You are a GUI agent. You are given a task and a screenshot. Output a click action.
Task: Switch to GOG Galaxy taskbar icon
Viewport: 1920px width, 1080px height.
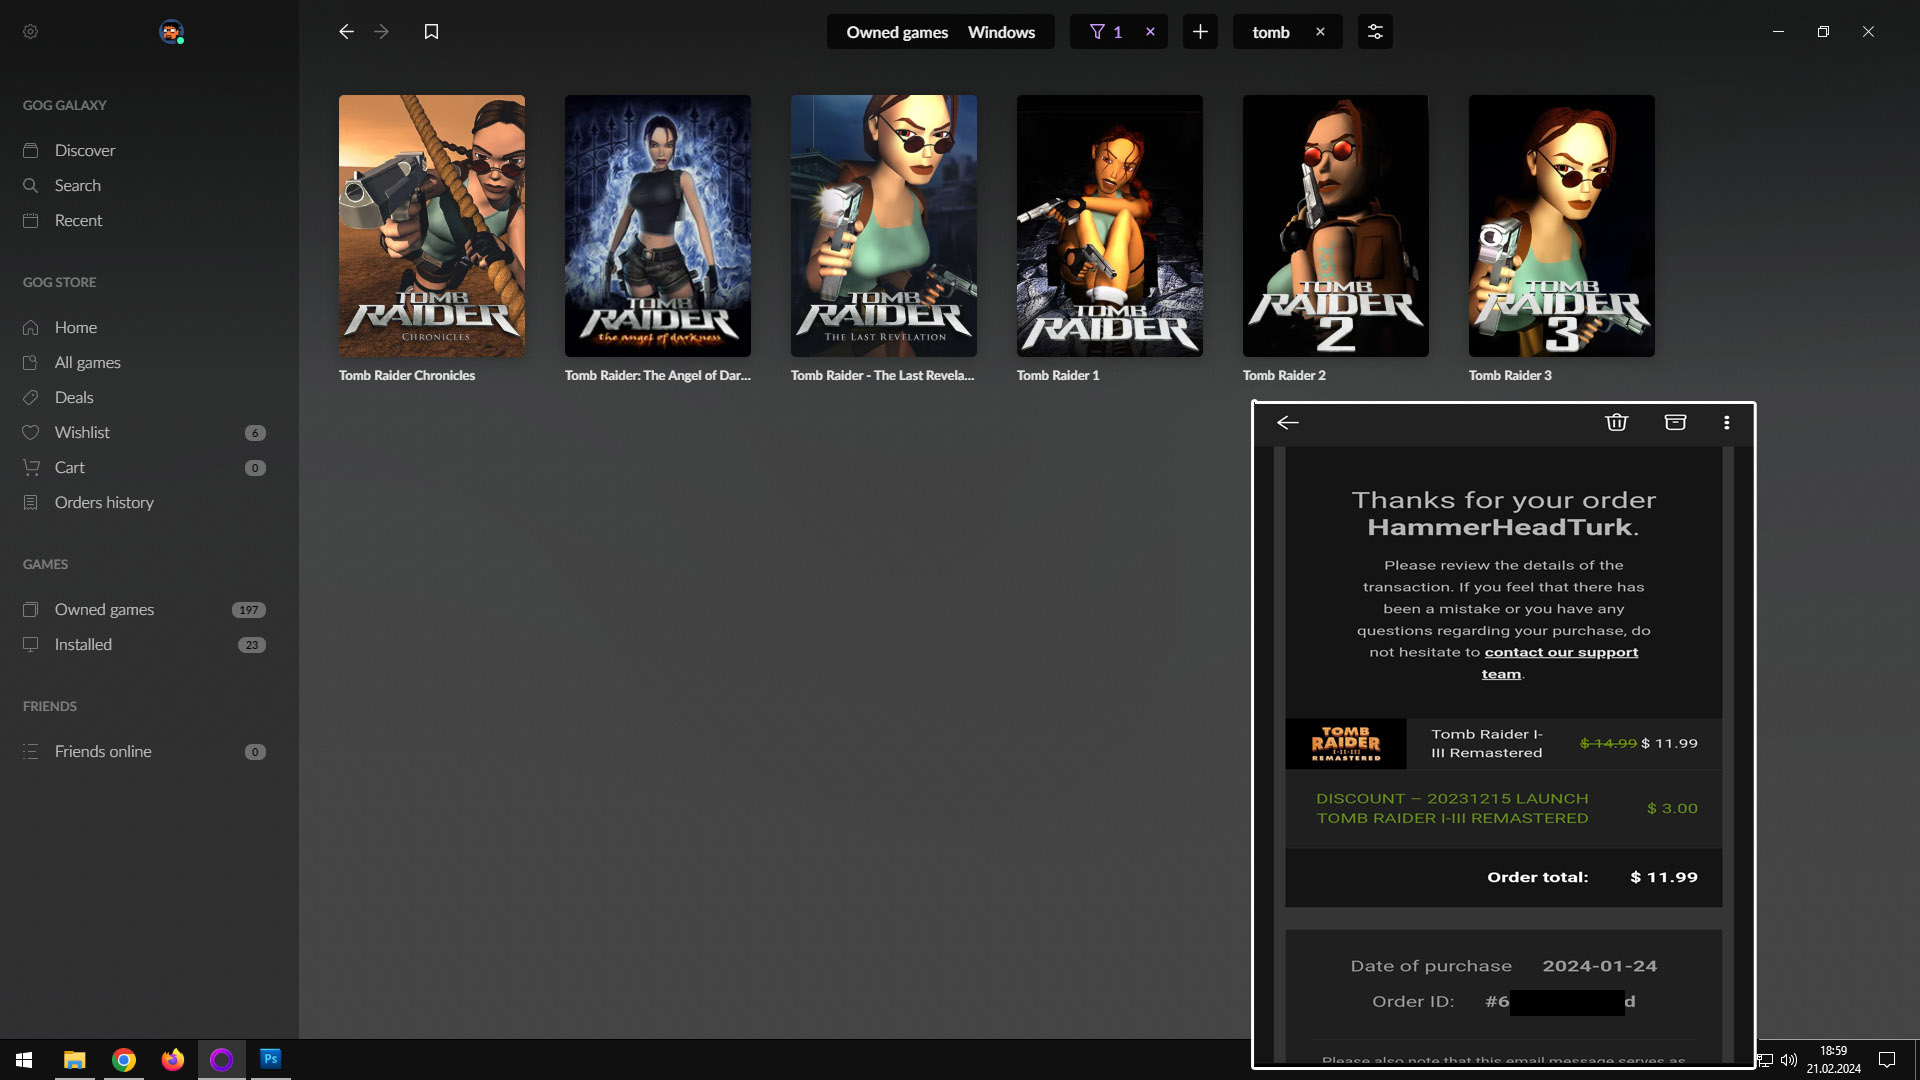pyautogui.click(x=222, y=1060)
